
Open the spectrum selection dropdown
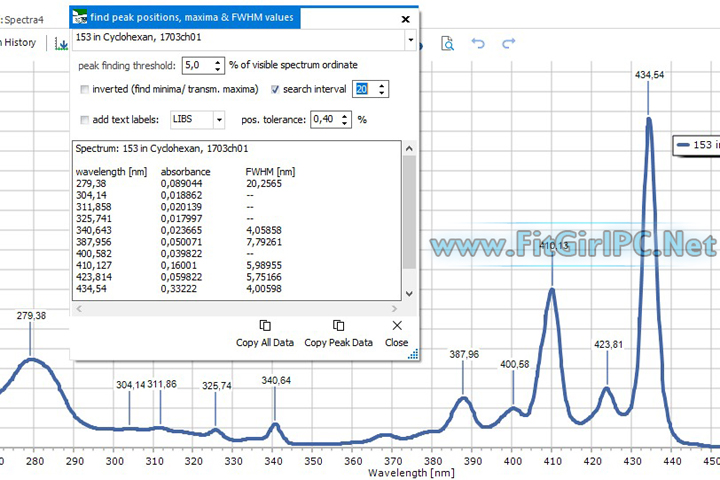point(409,41)
